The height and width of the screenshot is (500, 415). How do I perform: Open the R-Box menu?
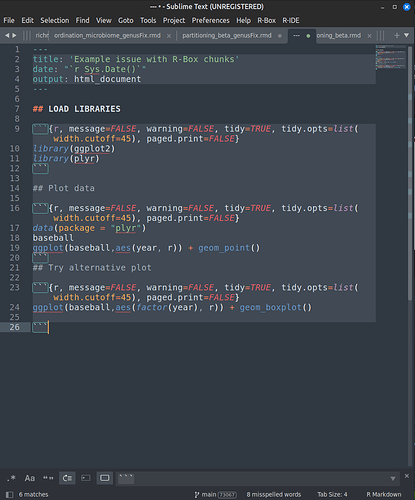pos(266,20)
